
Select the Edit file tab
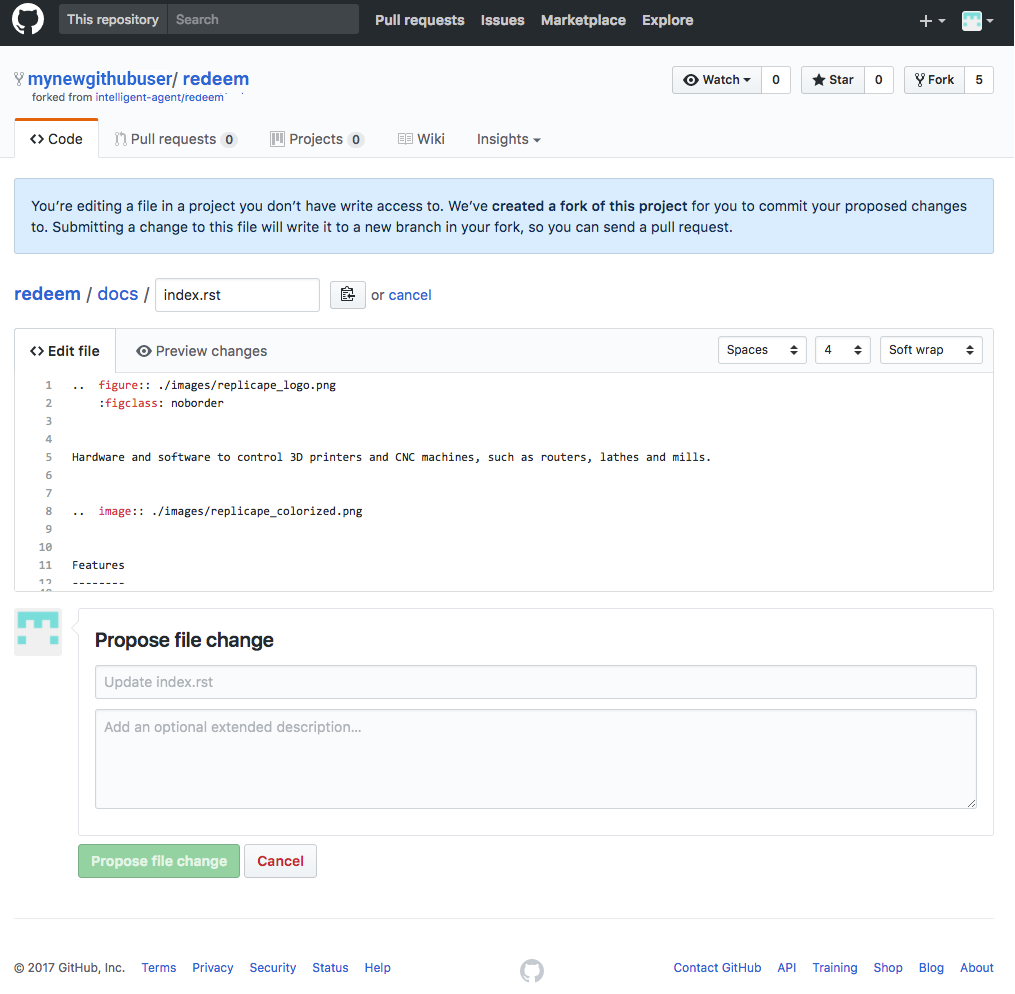pyautogui.click(x=65, y=351)
